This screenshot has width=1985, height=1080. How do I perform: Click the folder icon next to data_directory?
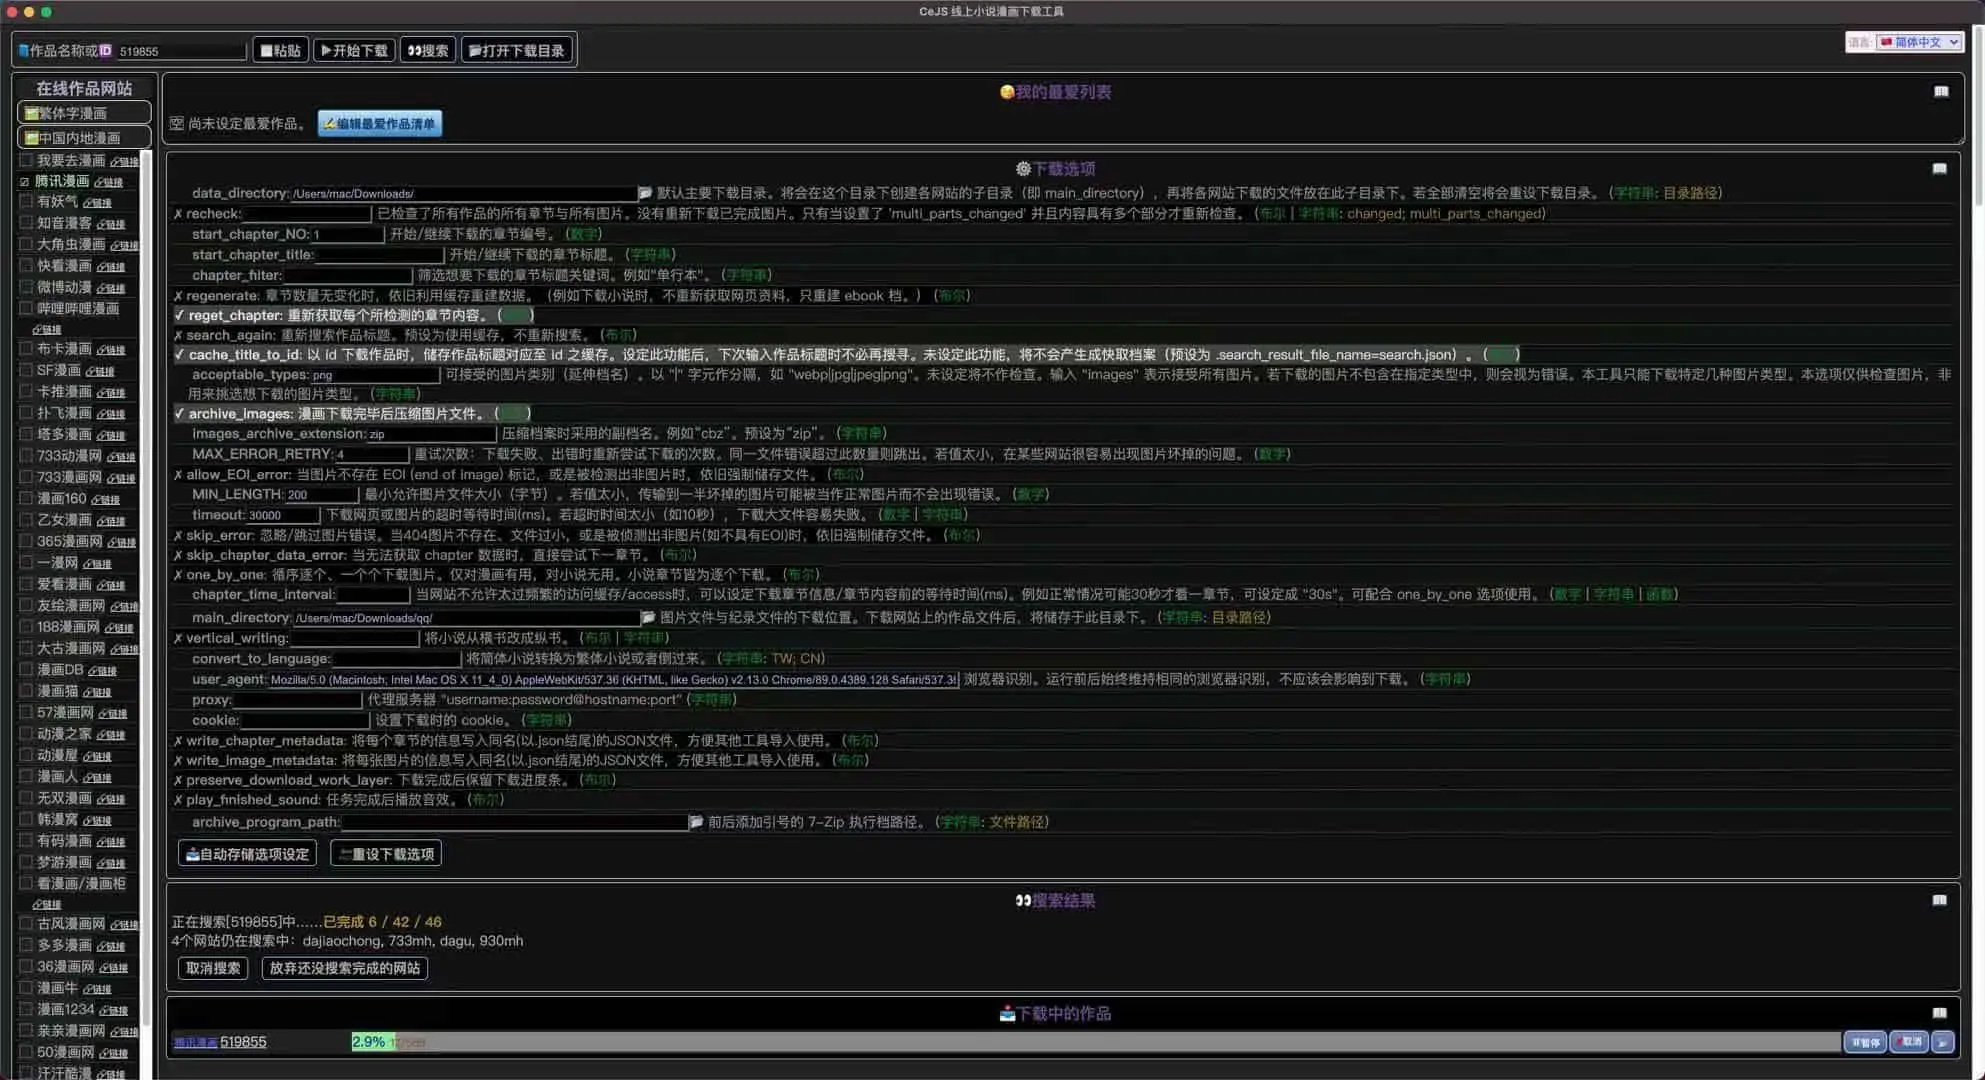pyautogui.click(x=645, y=193)
